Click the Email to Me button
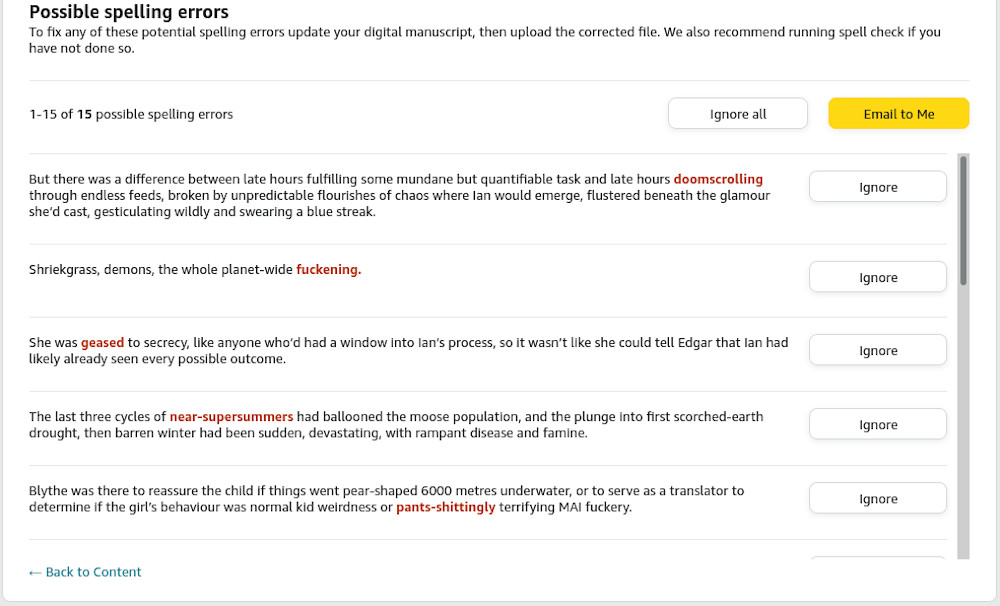 [899, 114]
